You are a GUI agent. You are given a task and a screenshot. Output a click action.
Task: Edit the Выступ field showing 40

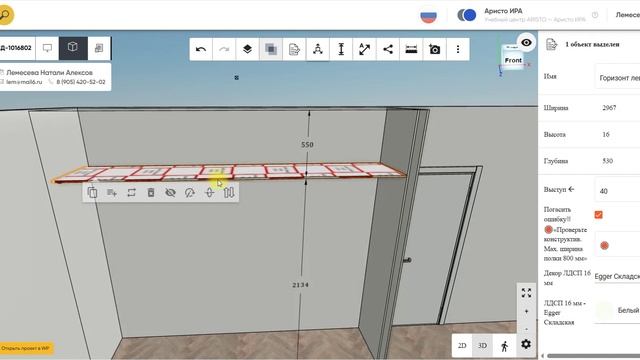(617, 190)
